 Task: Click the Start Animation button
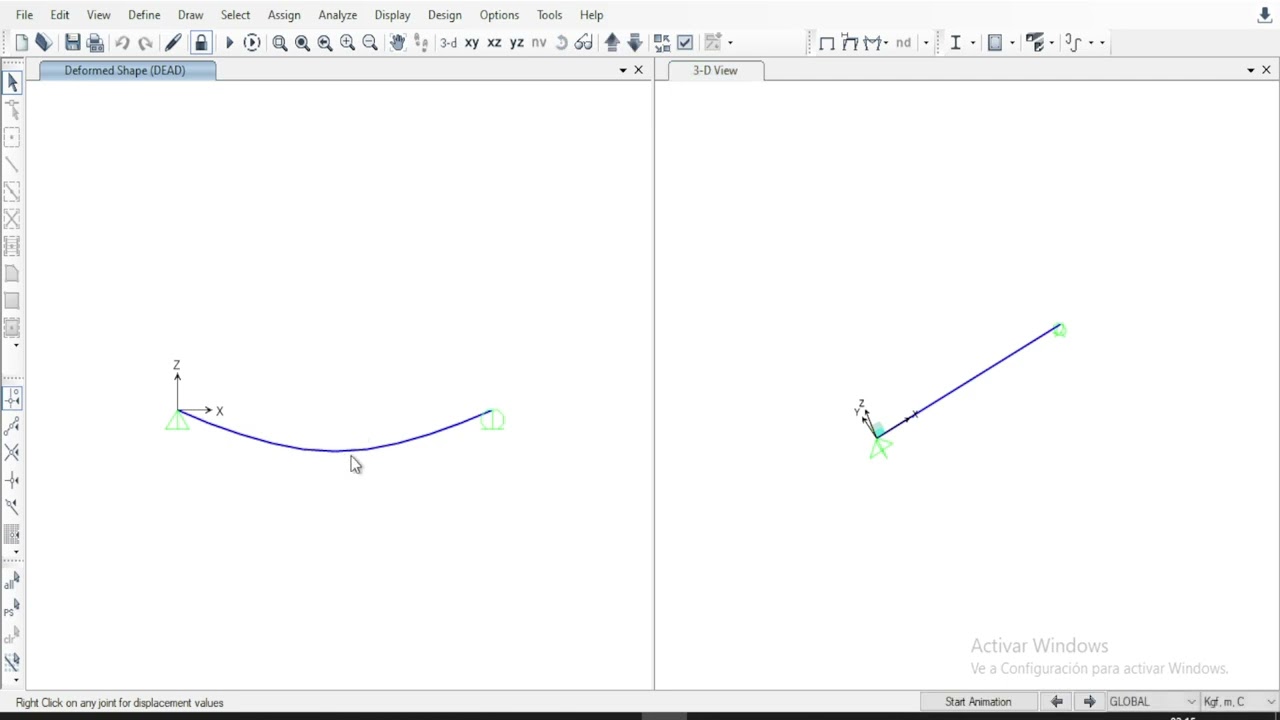click(978, 702)
